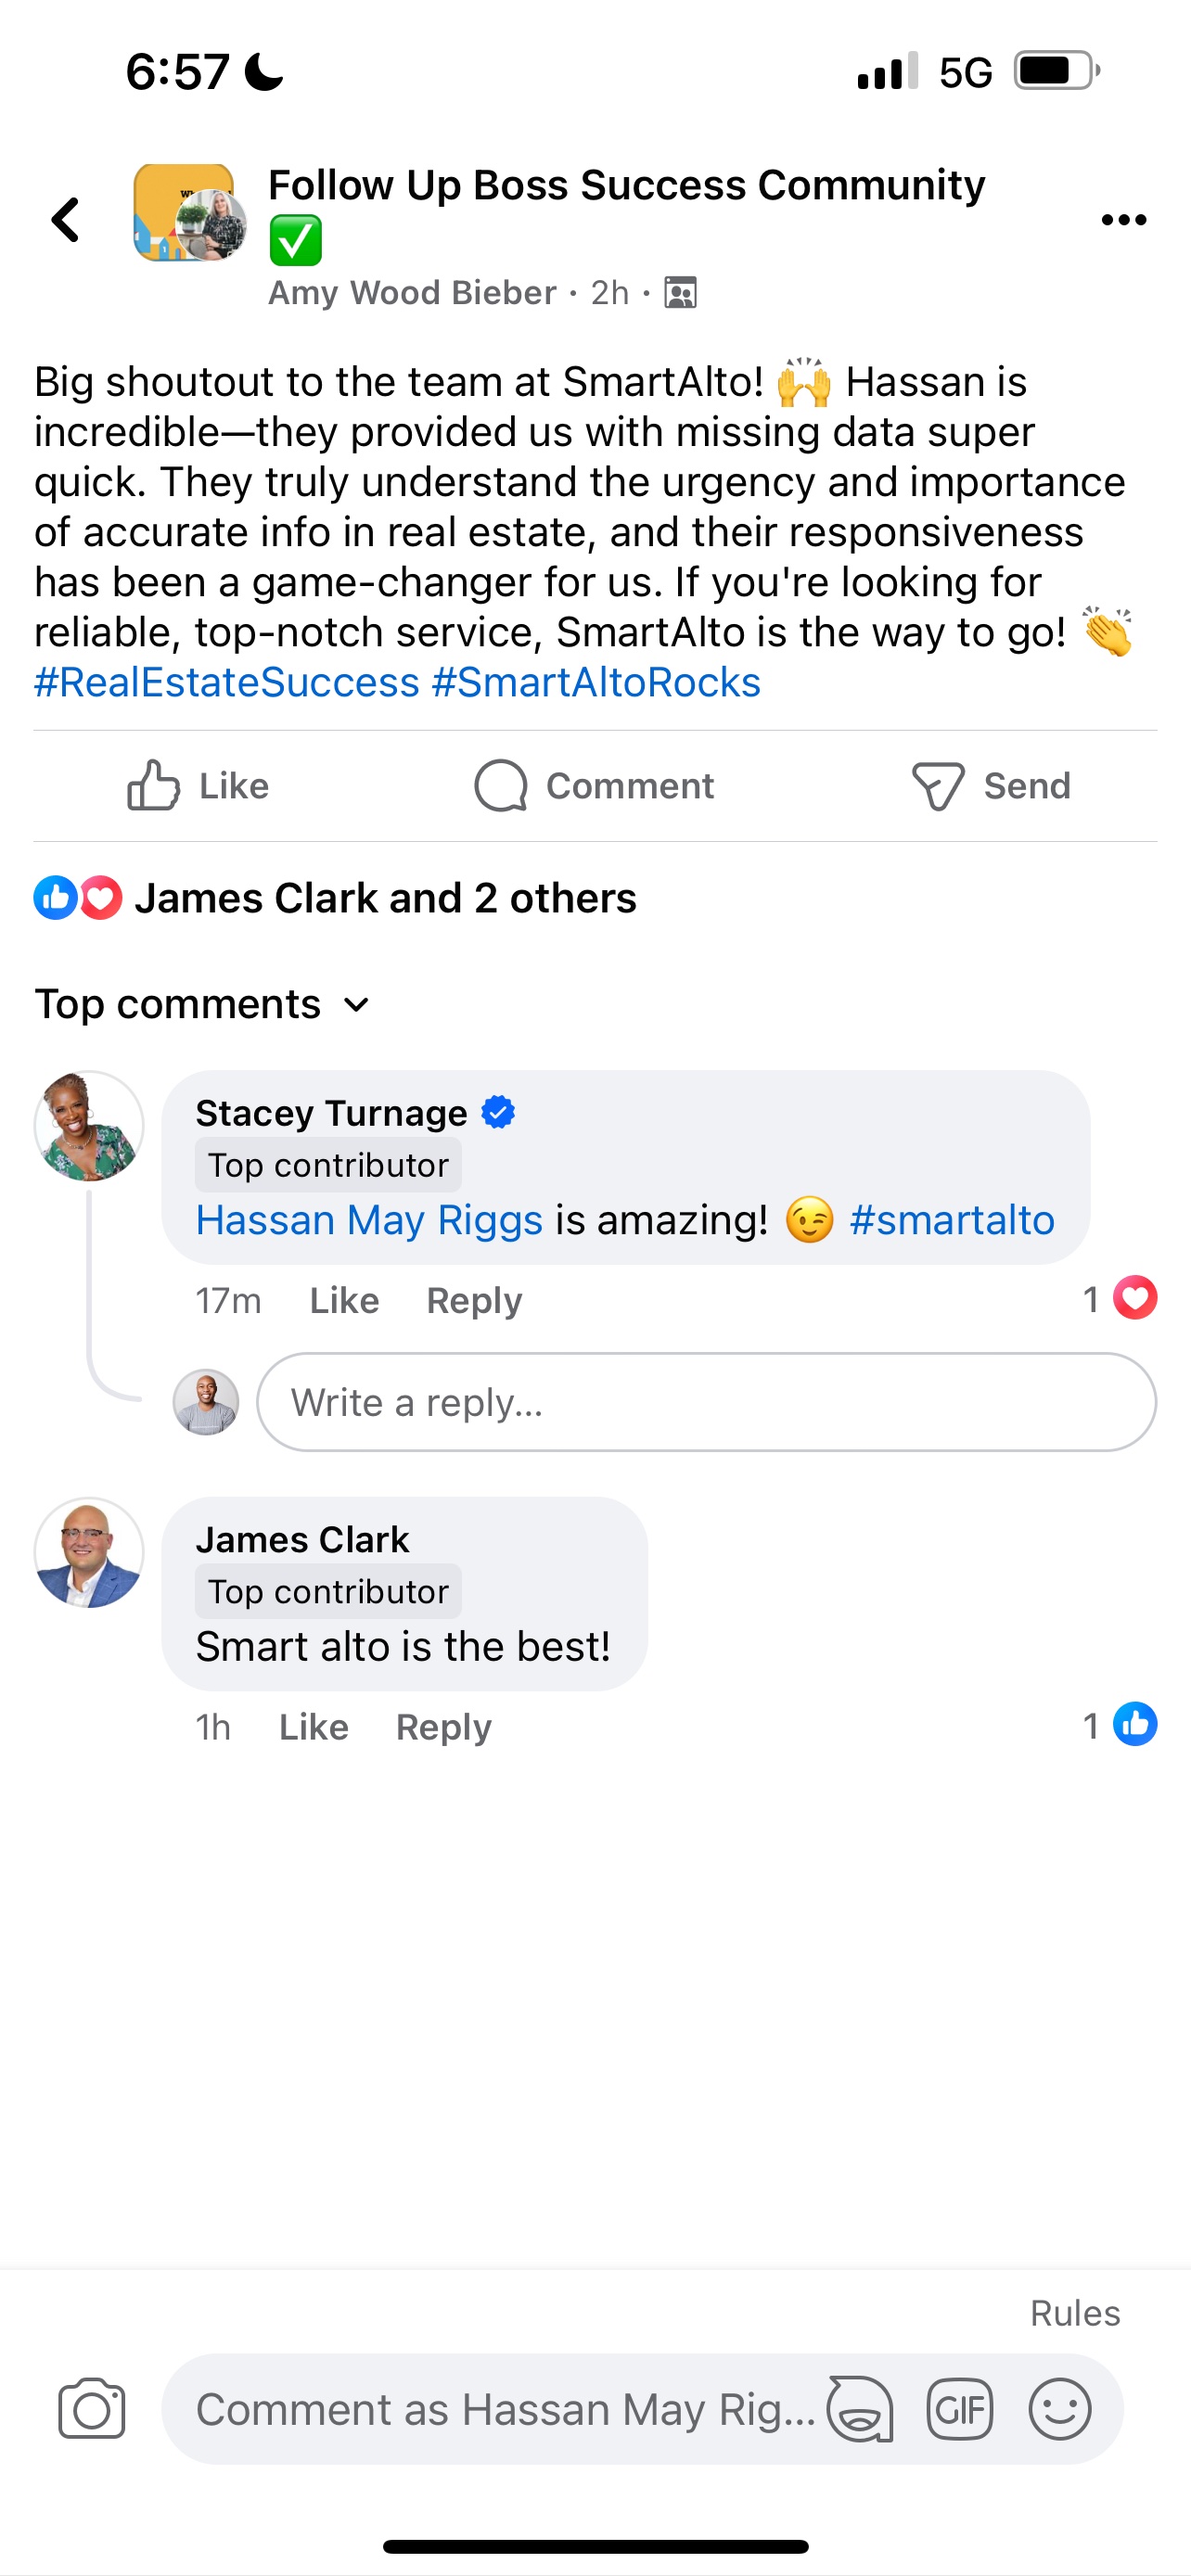Open Hassan May Riggs profile mention
This screenshot has height=2576, width=1191.
tap(369, 1220)
